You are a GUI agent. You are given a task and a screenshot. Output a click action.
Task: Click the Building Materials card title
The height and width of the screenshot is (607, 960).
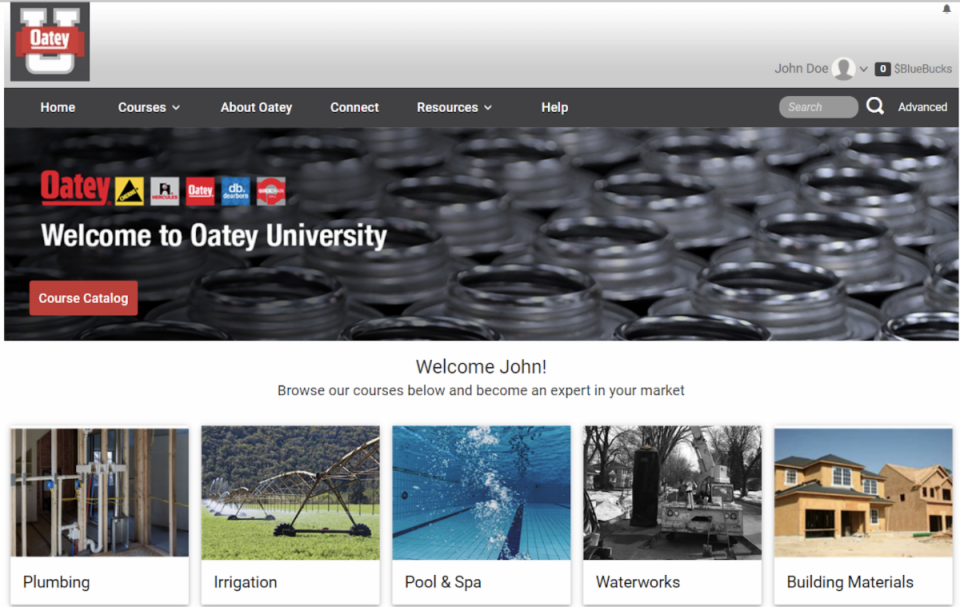[x=850, y=582]
